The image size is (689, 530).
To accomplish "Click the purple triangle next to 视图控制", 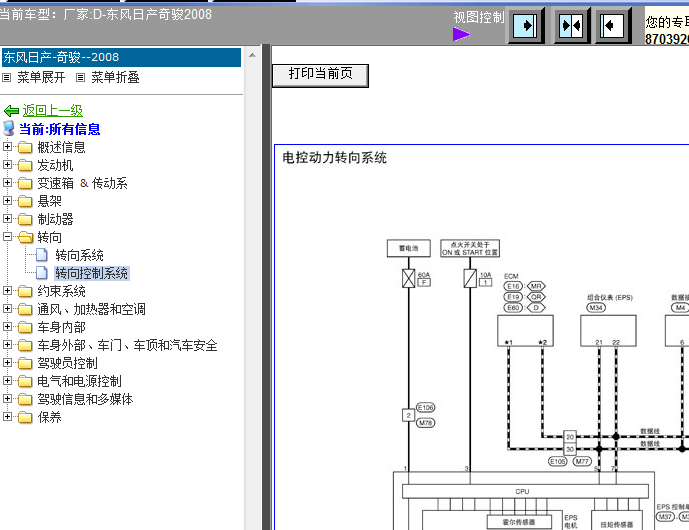I will (461, 34).
